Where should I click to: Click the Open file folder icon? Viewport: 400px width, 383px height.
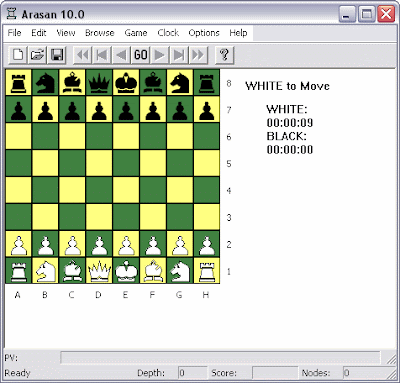coord(37,55)
